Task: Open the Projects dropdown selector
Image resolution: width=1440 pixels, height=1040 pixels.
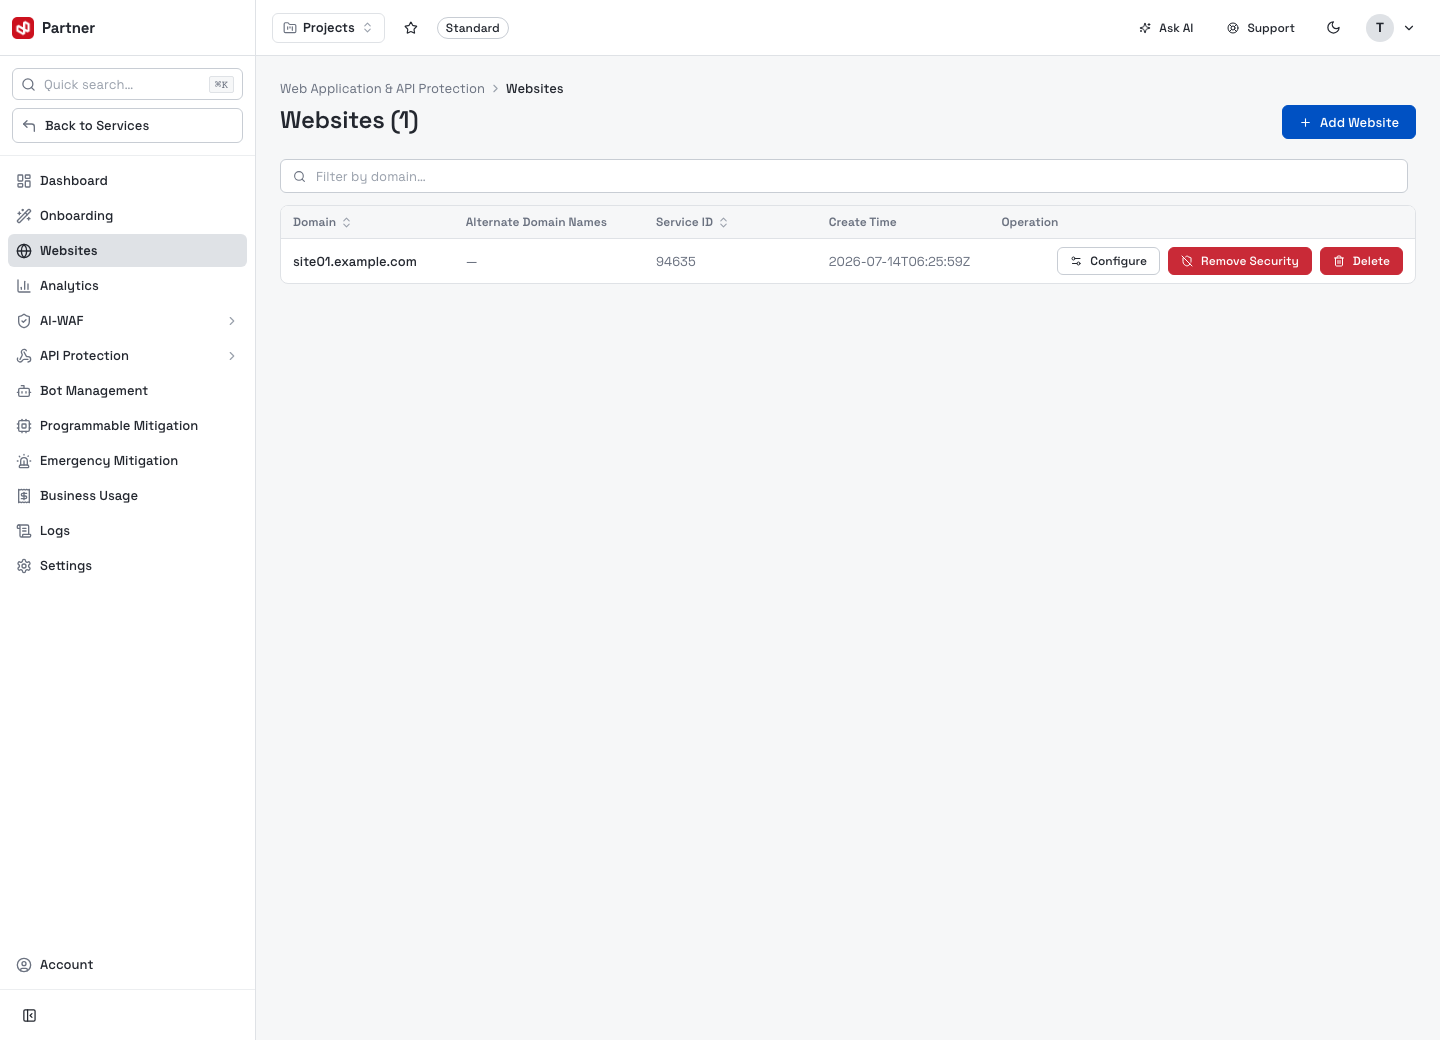Action: pos(328,28)
